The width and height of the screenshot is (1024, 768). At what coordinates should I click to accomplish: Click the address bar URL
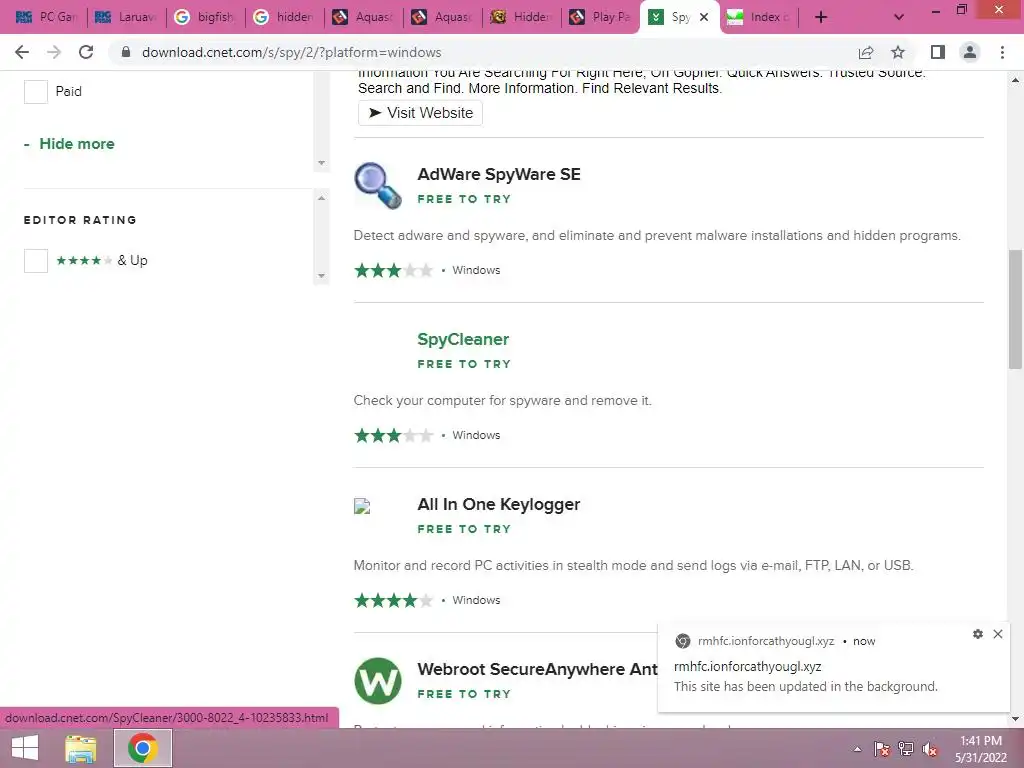(x=291, y=52)
